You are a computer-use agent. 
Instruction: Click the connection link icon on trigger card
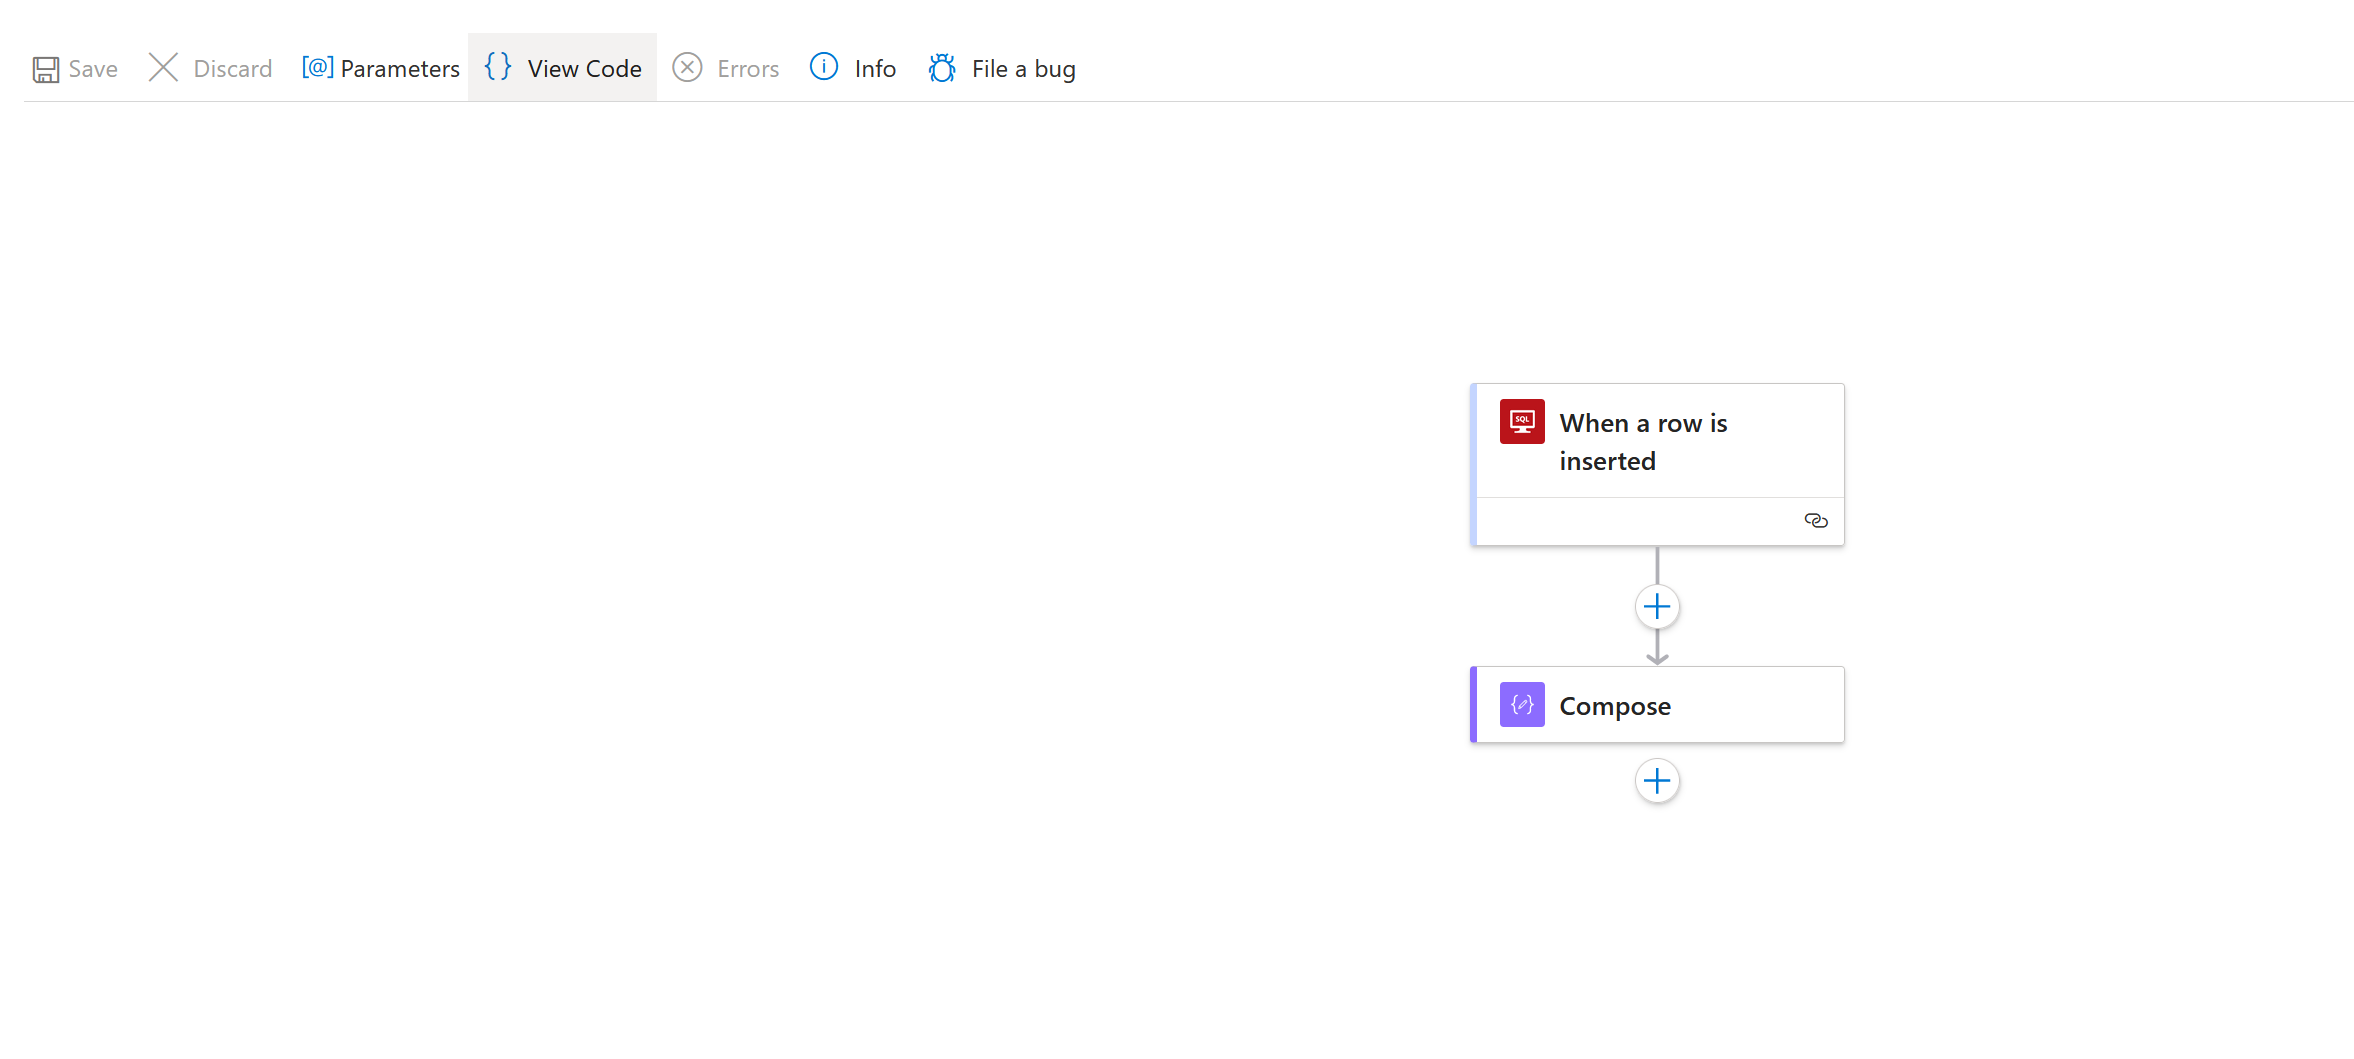(x=1816, y=520)
